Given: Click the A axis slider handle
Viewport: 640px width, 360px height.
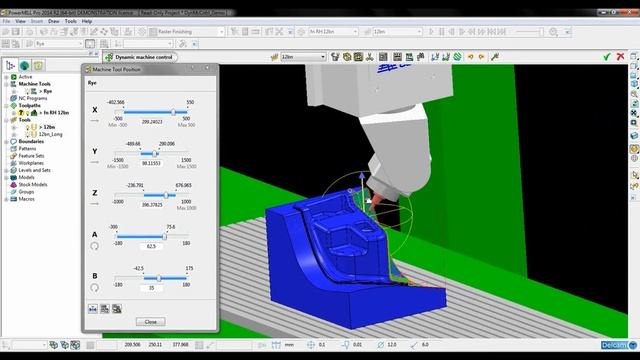Looking at the screenshot, I should coord(165,236).
